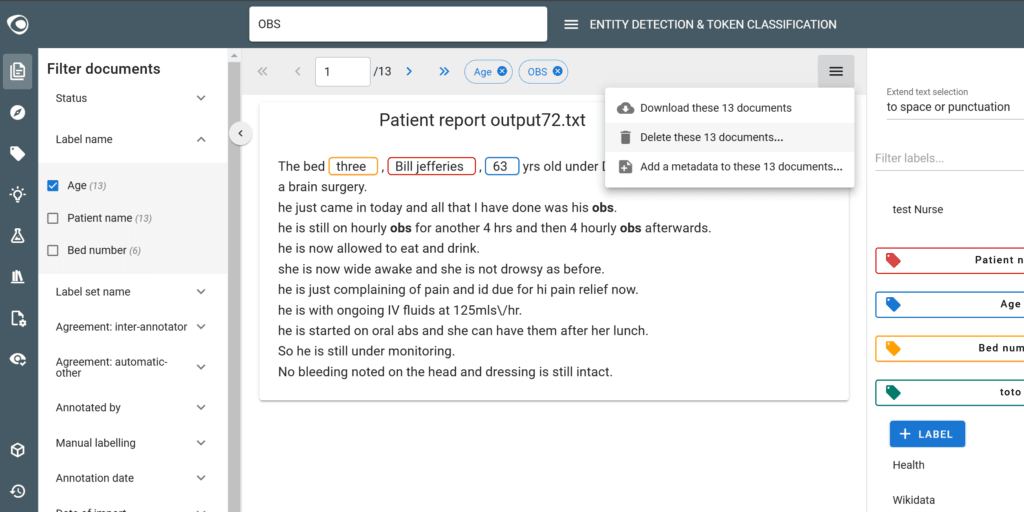Click the green toto tag icon
The height and width of the screenshot is (512, 1024).
pos(893,392)
